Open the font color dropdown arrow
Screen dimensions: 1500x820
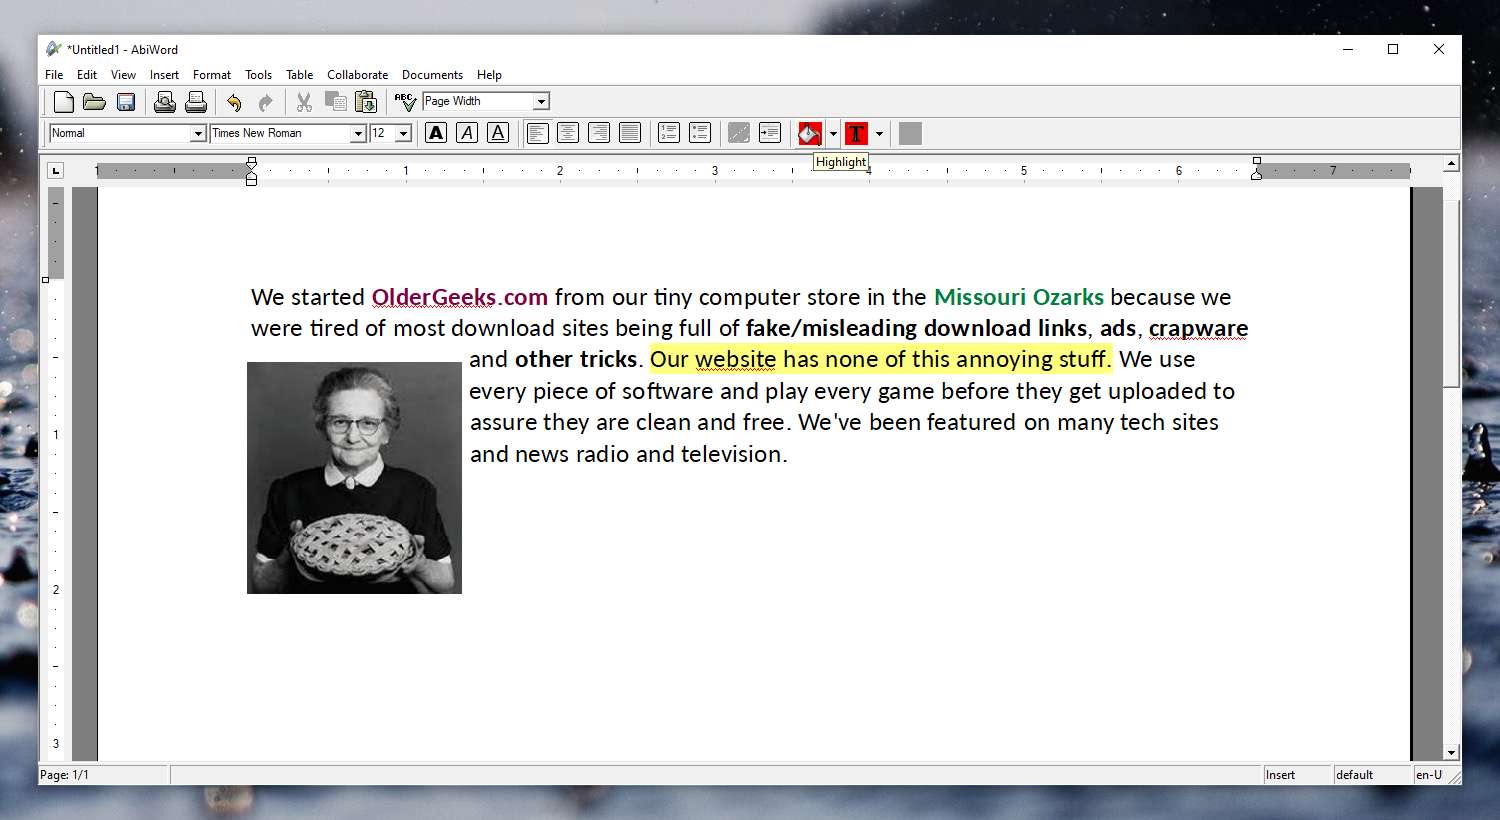[879, 134]
